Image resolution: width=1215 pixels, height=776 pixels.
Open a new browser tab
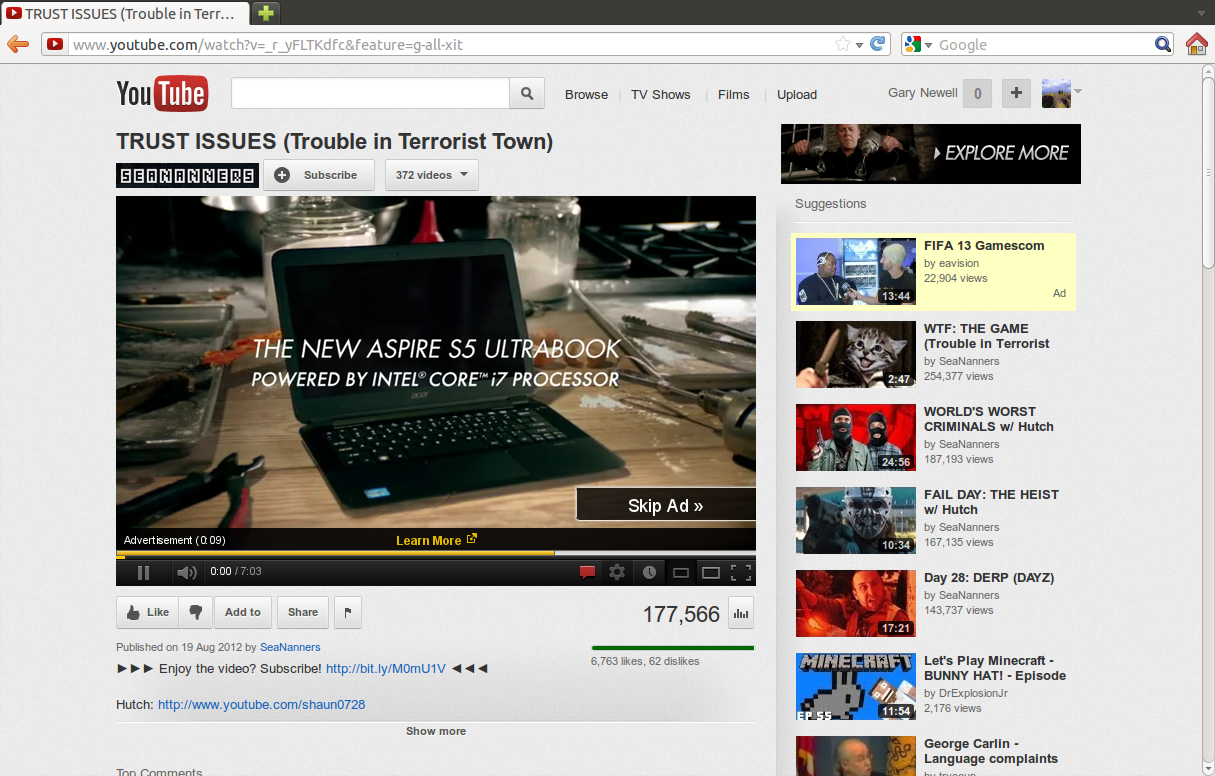coord(265,13)
